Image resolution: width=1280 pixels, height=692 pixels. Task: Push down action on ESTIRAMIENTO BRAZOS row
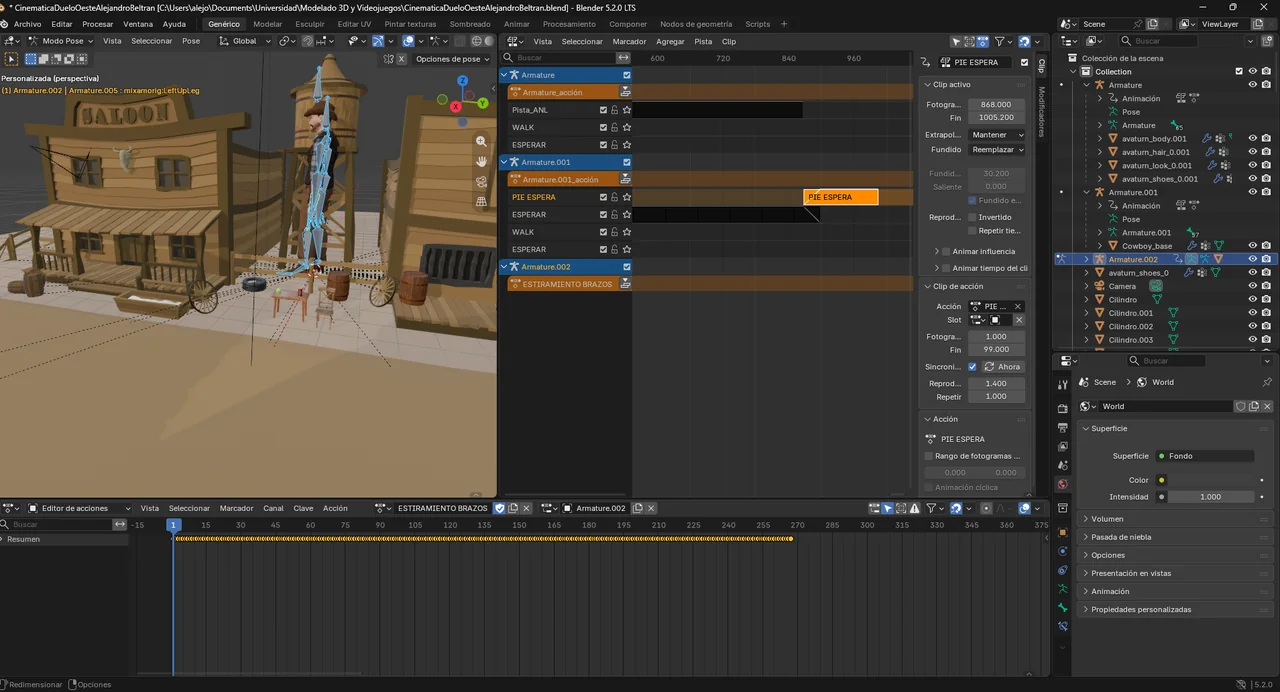pos(626,284)
